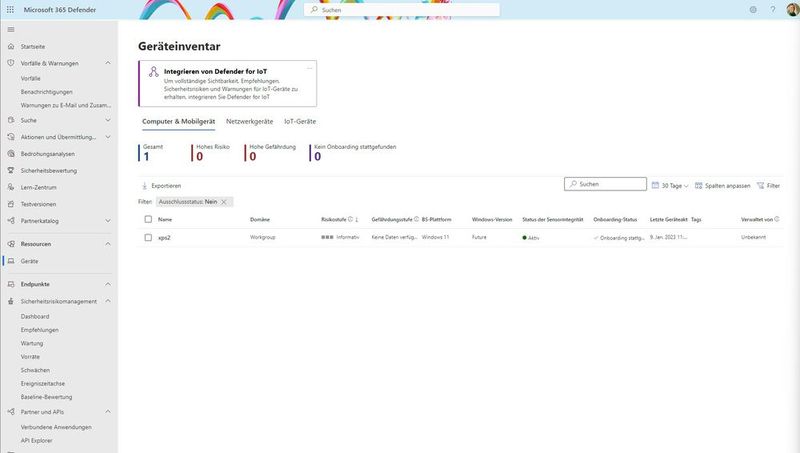
Task: Switch to Computer & Mobilgerät tab
Action: pos(179,121)
